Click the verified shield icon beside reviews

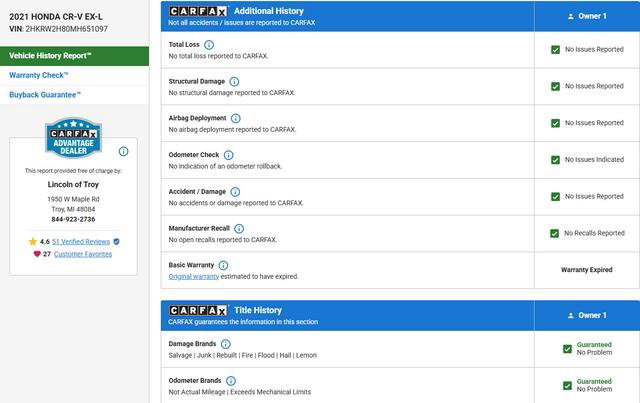116,242
